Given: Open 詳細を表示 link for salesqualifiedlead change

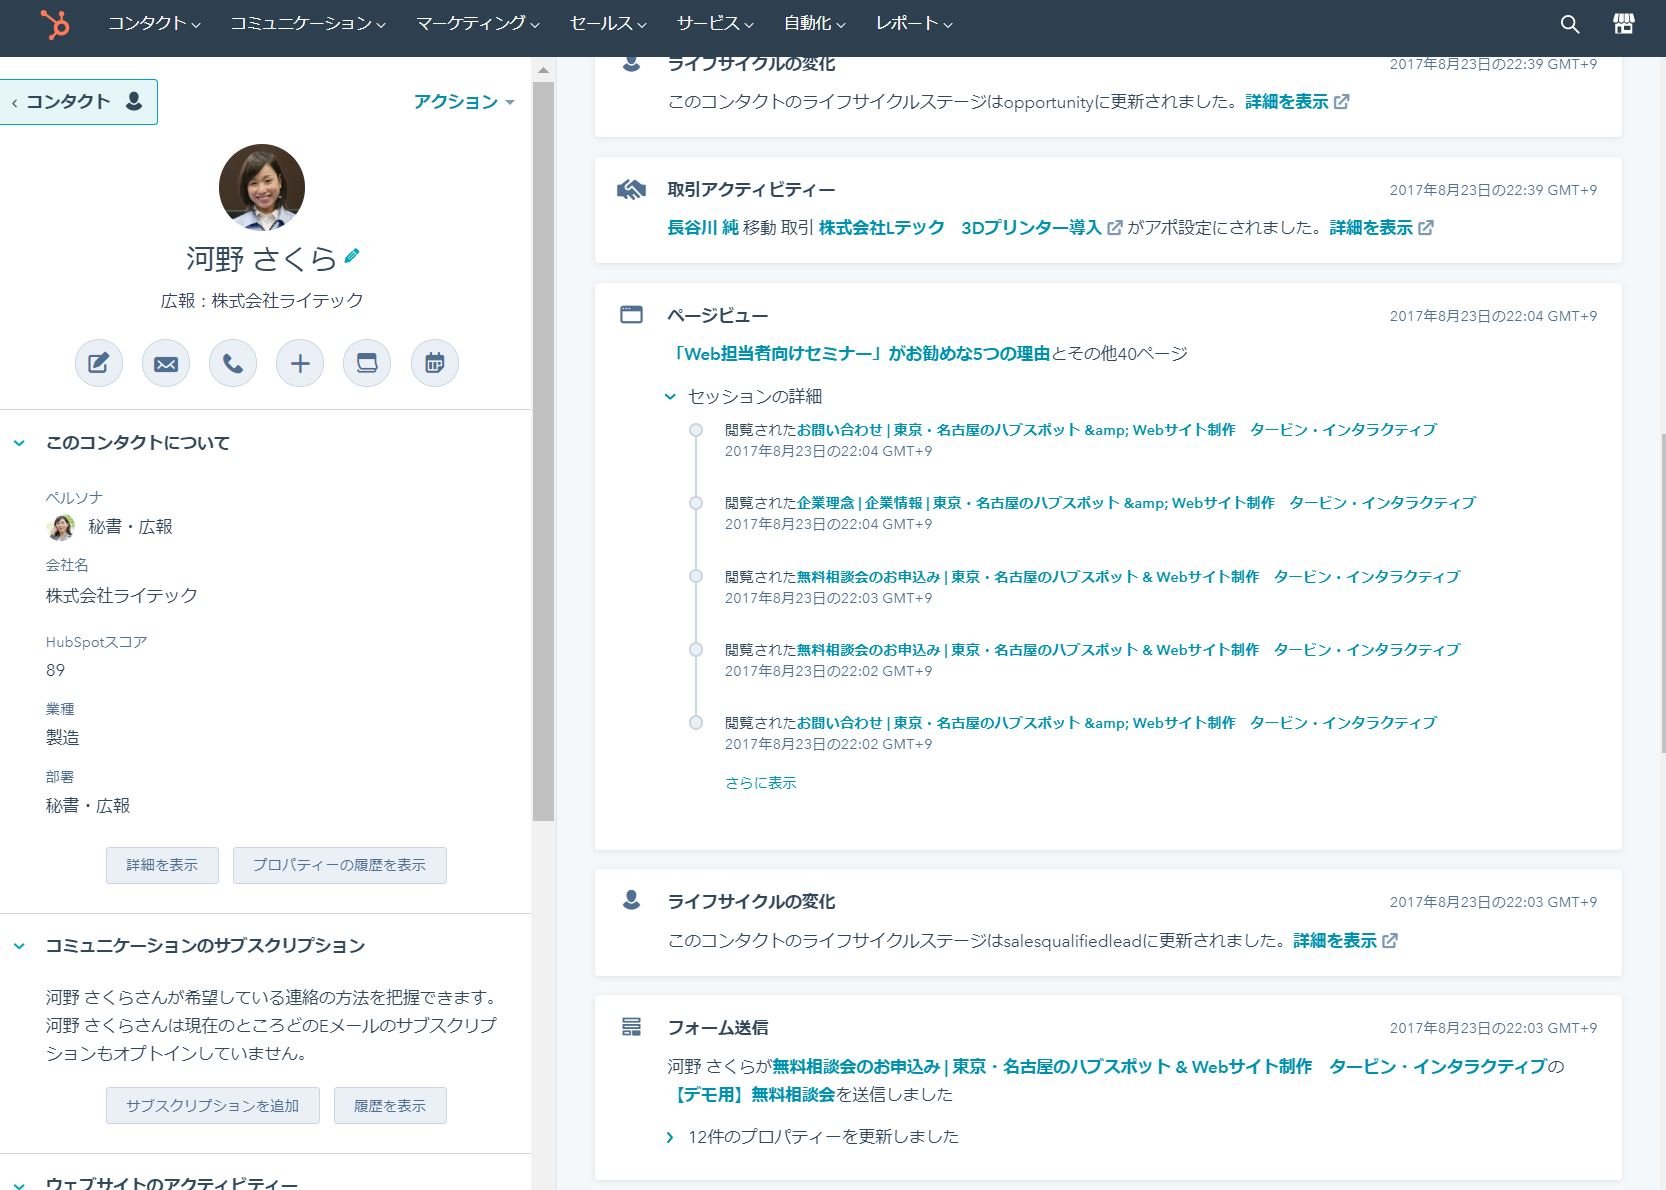Looking at the screenshot, I should click(1335, 941).
